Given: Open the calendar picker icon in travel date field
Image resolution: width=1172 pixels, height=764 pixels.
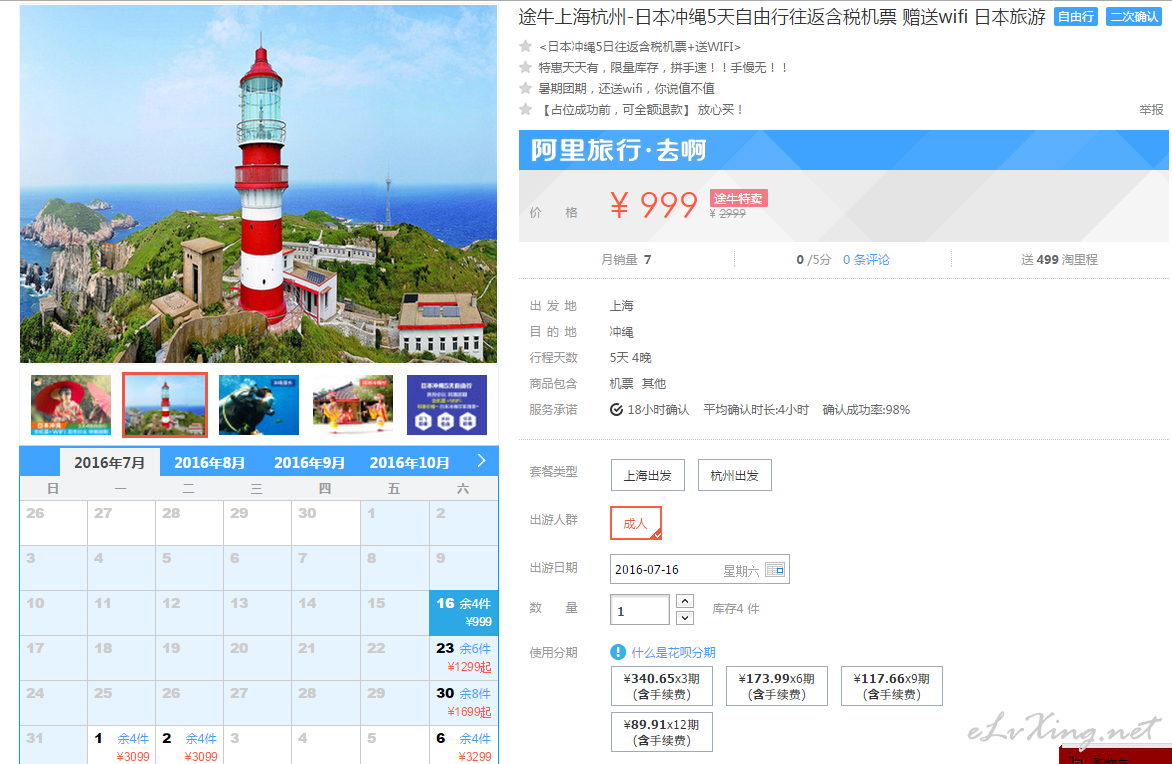Looking at the screenshot, I should 775,570.
